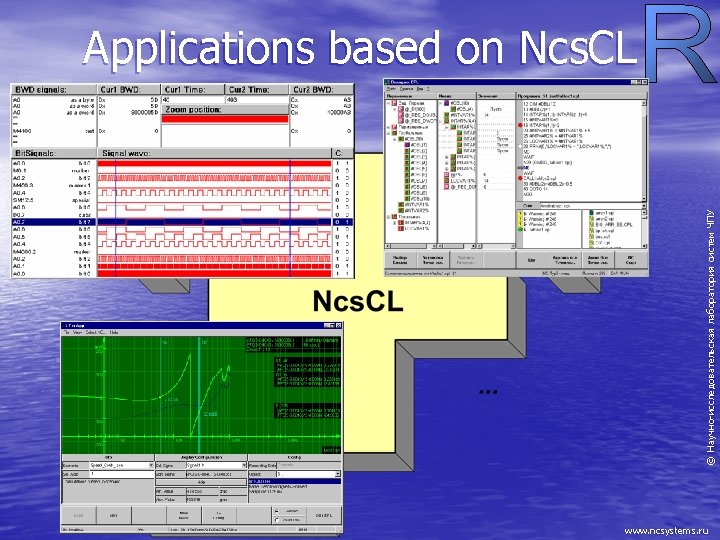Click the Signal wave header
The image size is (720, 540).
pyautogui.click(x=214, y=153)
